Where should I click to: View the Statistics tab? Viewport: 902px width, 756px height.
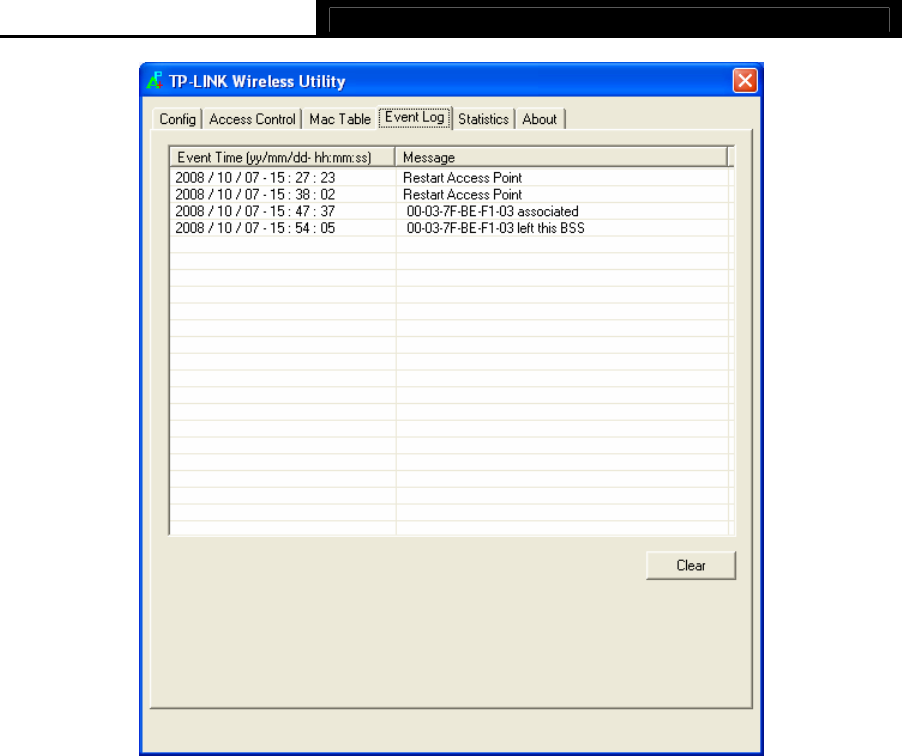(483, 119)
